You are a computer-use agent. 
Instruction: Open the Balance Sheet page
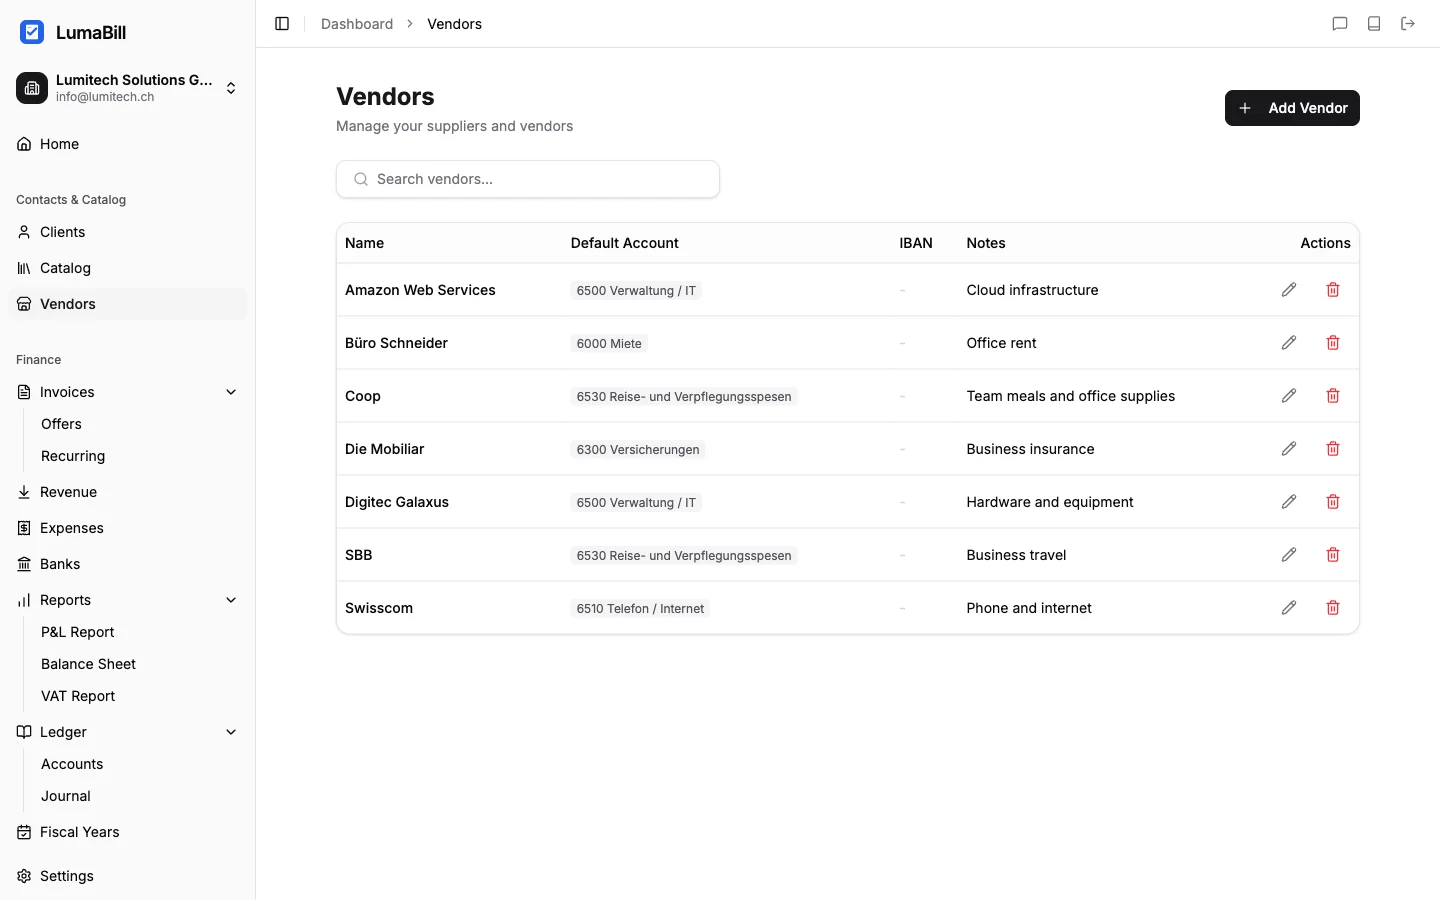coord(88,664)
